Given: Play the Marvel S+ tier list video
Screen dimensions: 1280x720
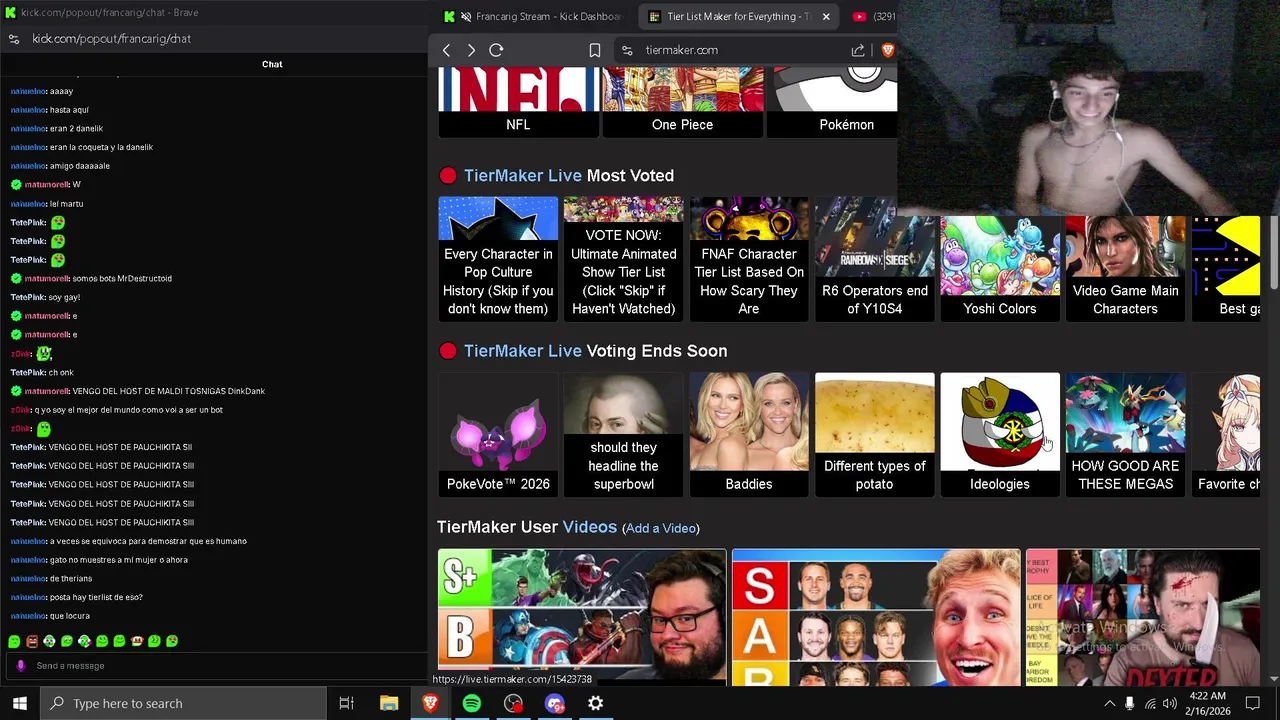Looking at the screenshot, I should (582, 617).
